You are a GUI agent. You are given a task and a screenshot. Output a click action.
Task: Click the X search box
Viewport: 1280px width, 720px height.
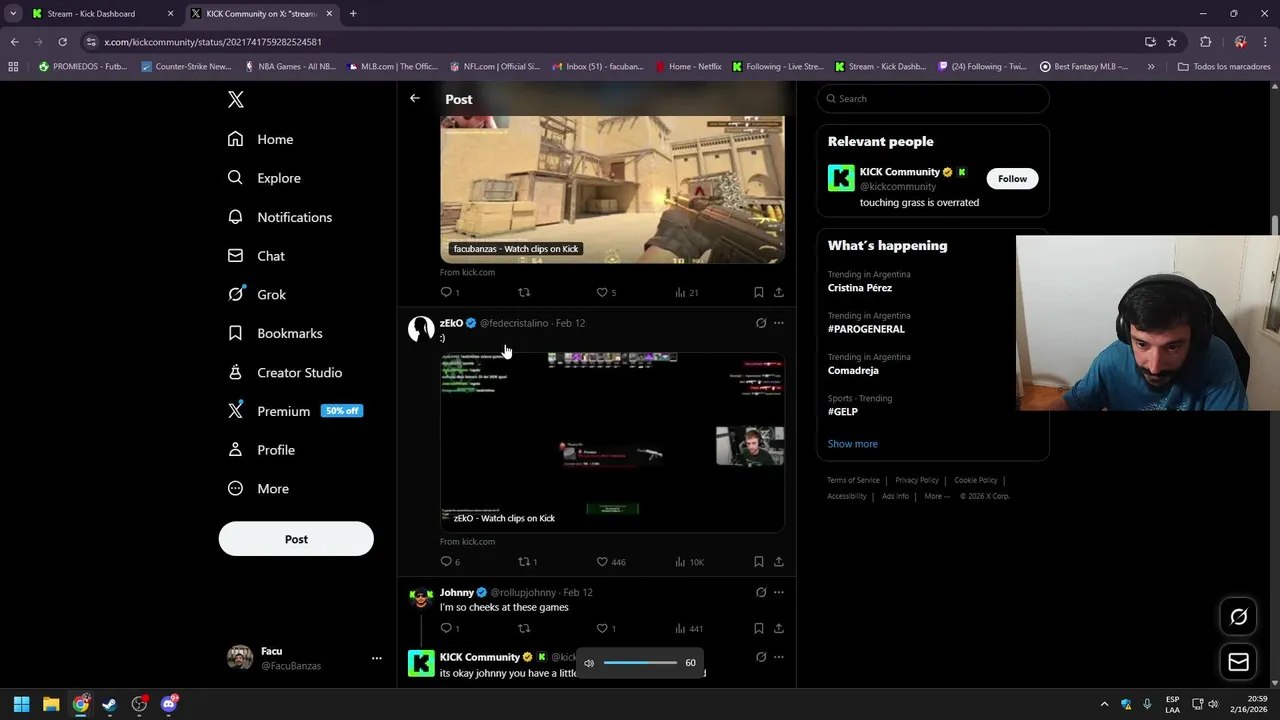(x=933, y=98)
